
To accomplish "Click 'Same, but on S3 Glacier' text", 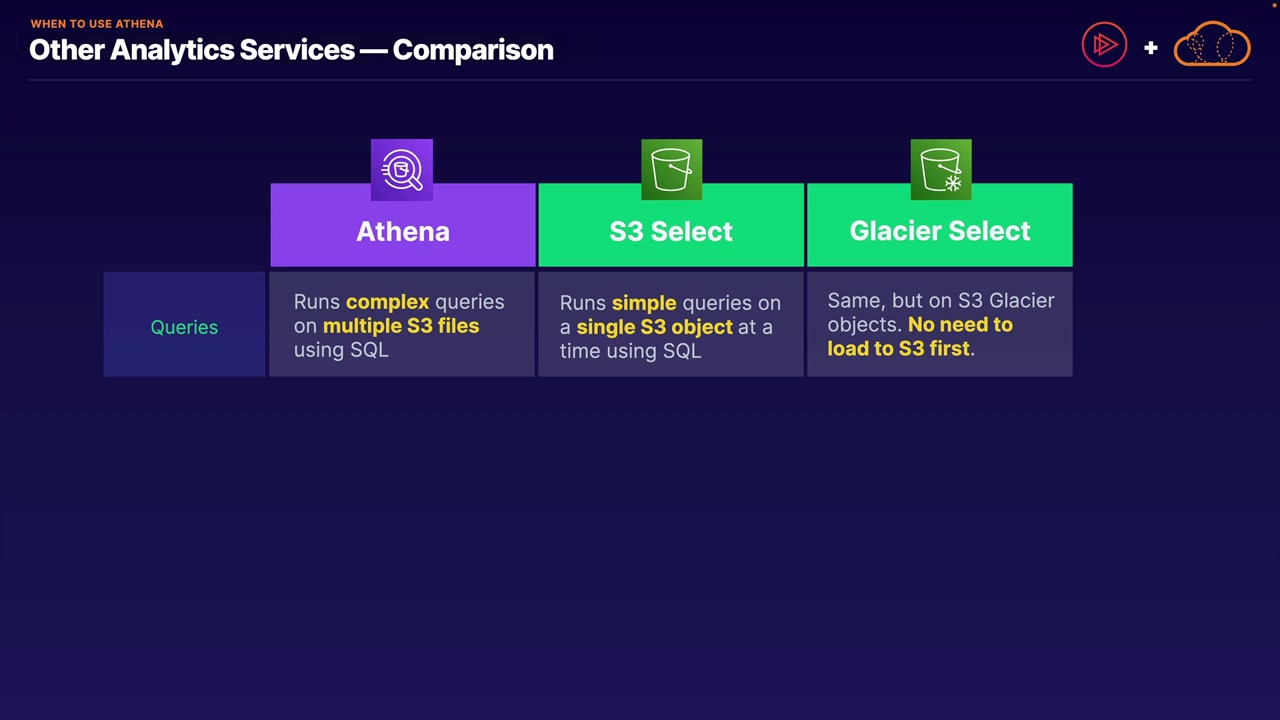I will [x=940, y=301].
